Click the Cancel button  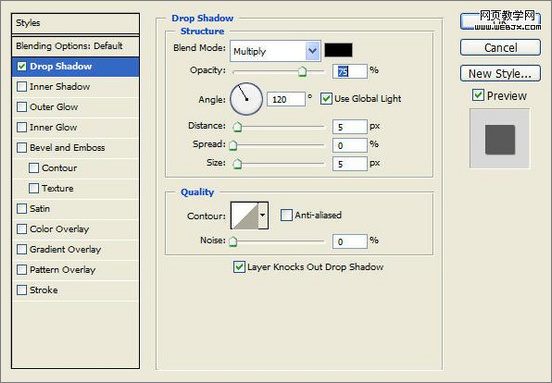pyautogui.click(x=500, y=48)
